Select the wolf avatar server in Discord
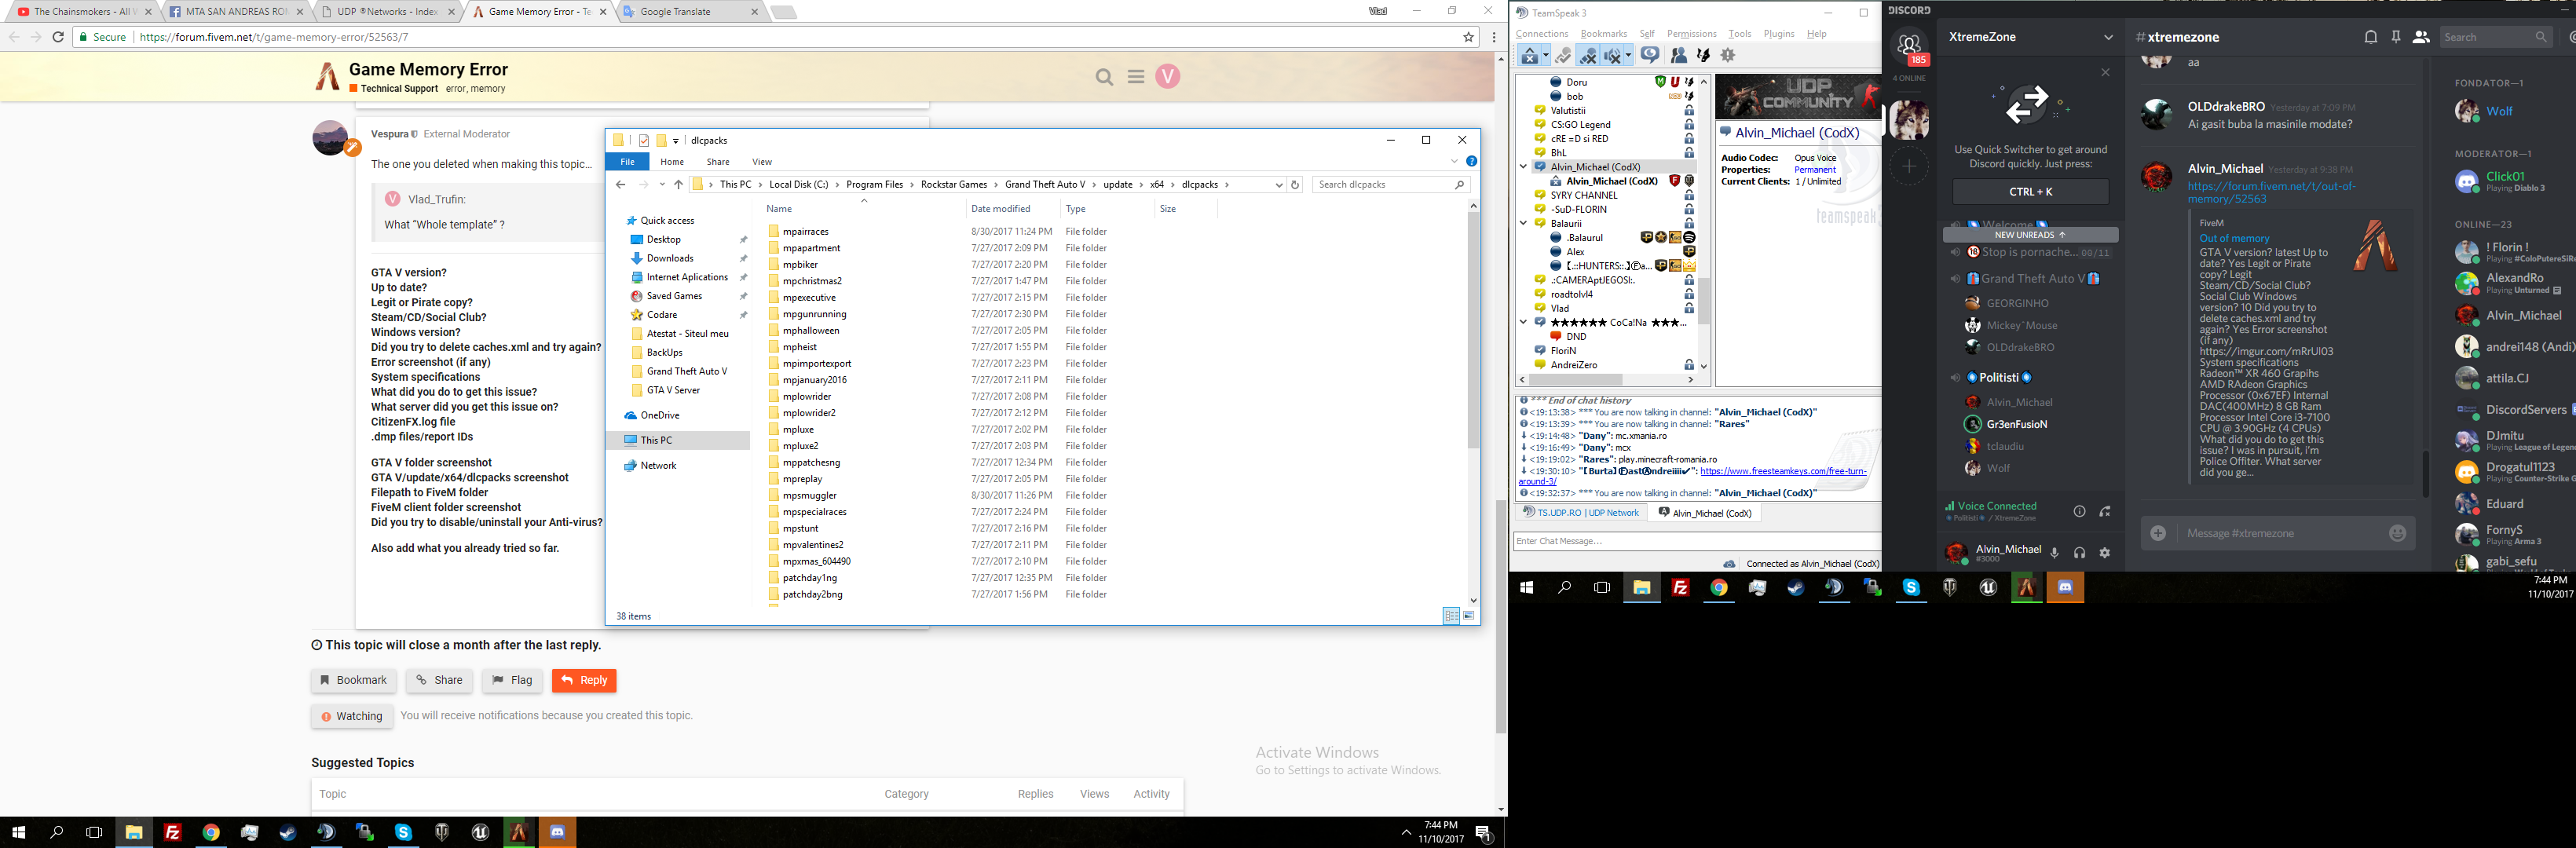This screenshot has height=848, width=2576. coord(1909,119)
